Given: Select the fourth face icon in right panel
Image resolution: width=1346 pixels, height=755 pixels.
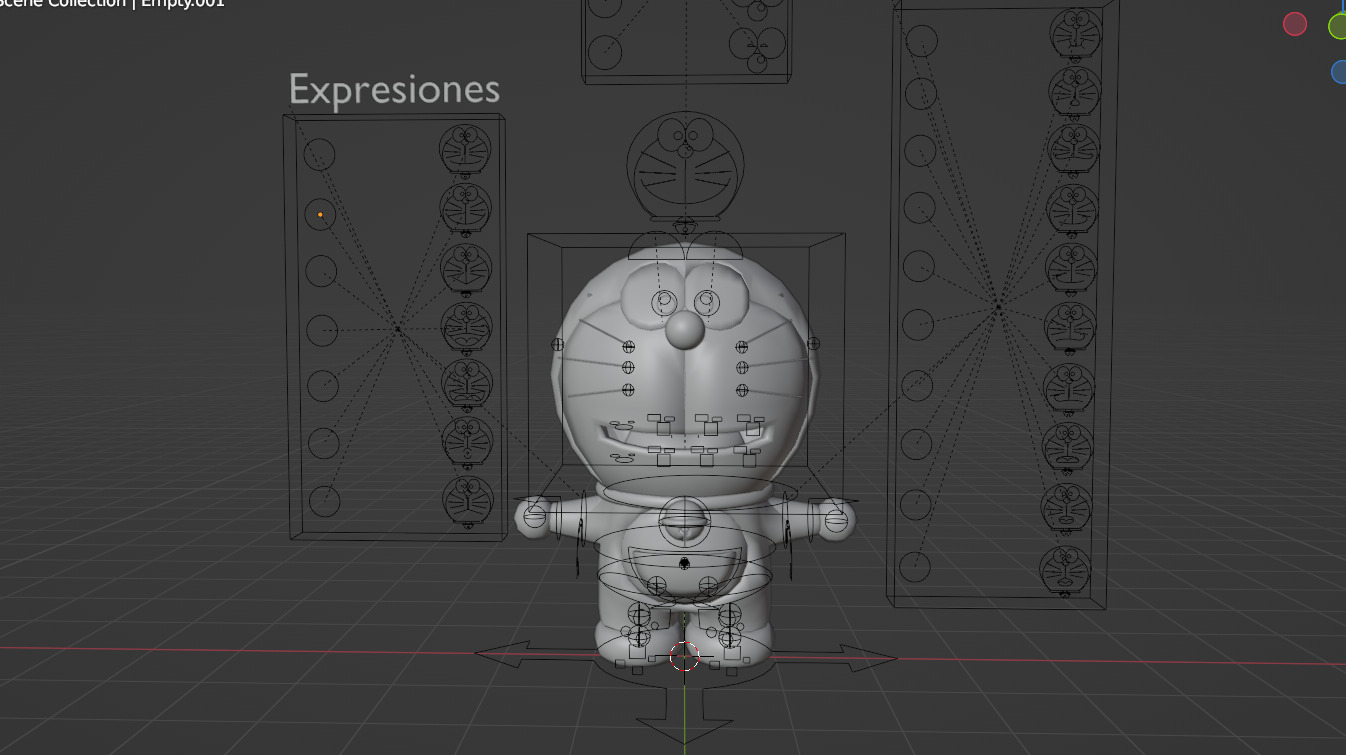Looking at the screenshot, I should tap(1073, 208).
